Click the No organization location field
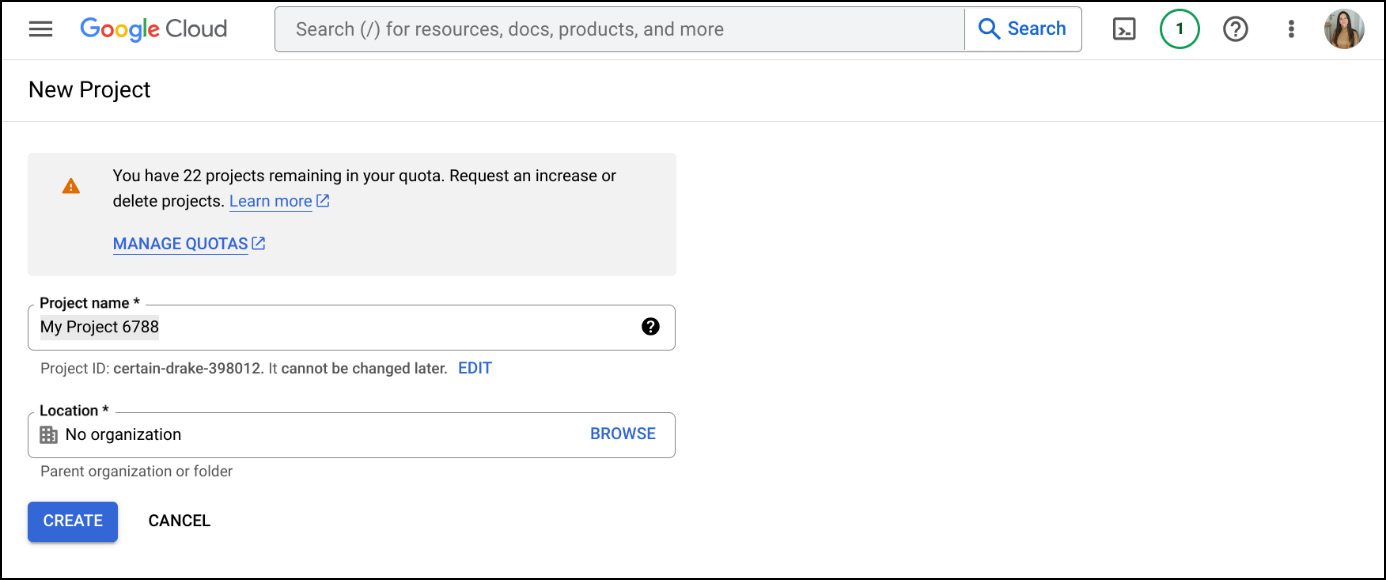The width and height of the screenshot is (1386, 580). (352, 435)
